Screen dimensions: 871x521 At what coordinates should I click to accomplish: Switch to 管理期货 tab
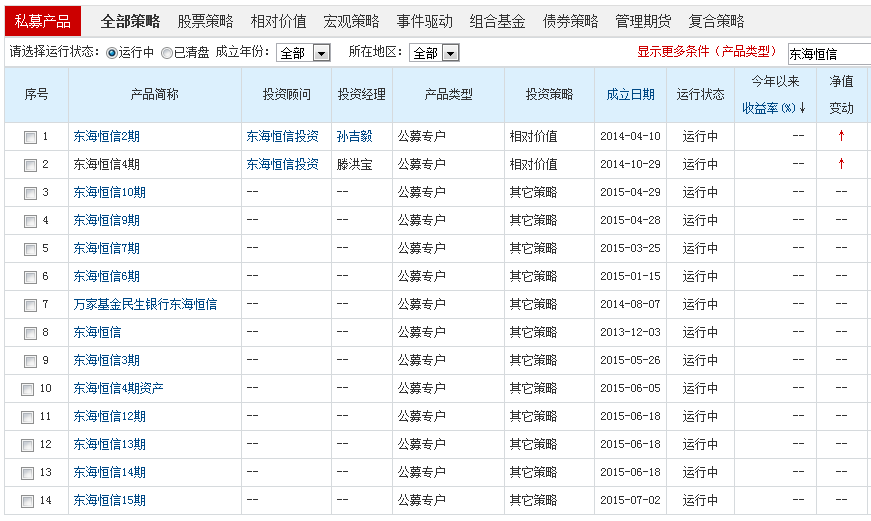pyautogui.click(x=643, y=21)
